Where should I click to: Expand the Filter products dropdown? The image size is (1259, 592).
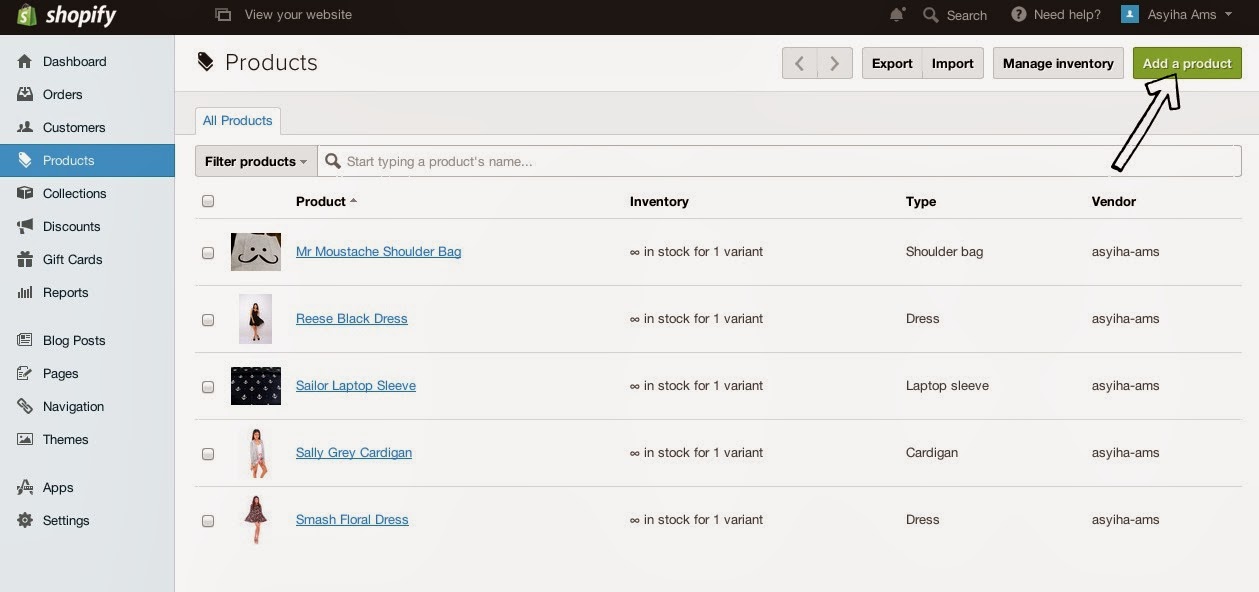click(256, 161)
